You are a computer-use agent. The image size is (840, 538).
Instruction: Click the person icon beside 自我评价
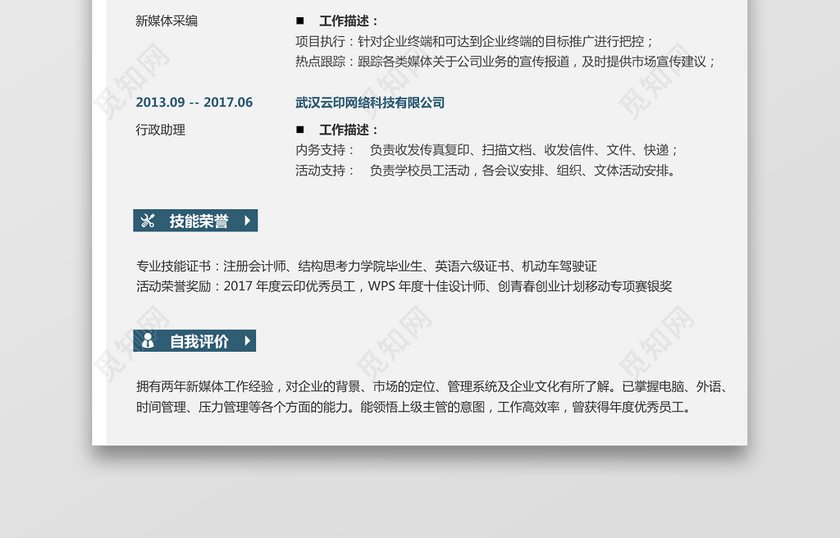pos(148,341)
